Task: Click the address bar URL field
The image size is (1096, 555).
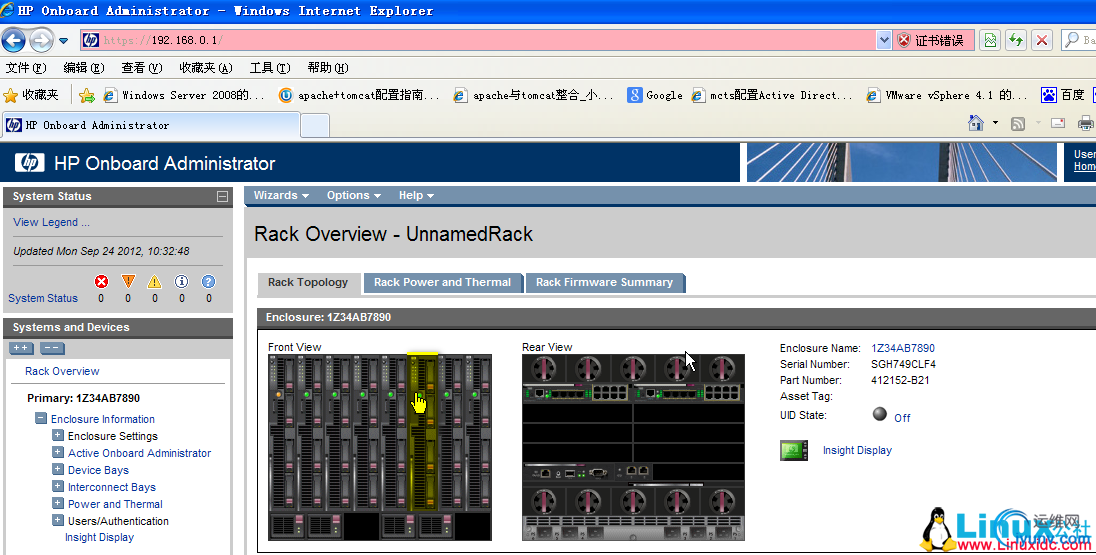Action: coord(479,41)
